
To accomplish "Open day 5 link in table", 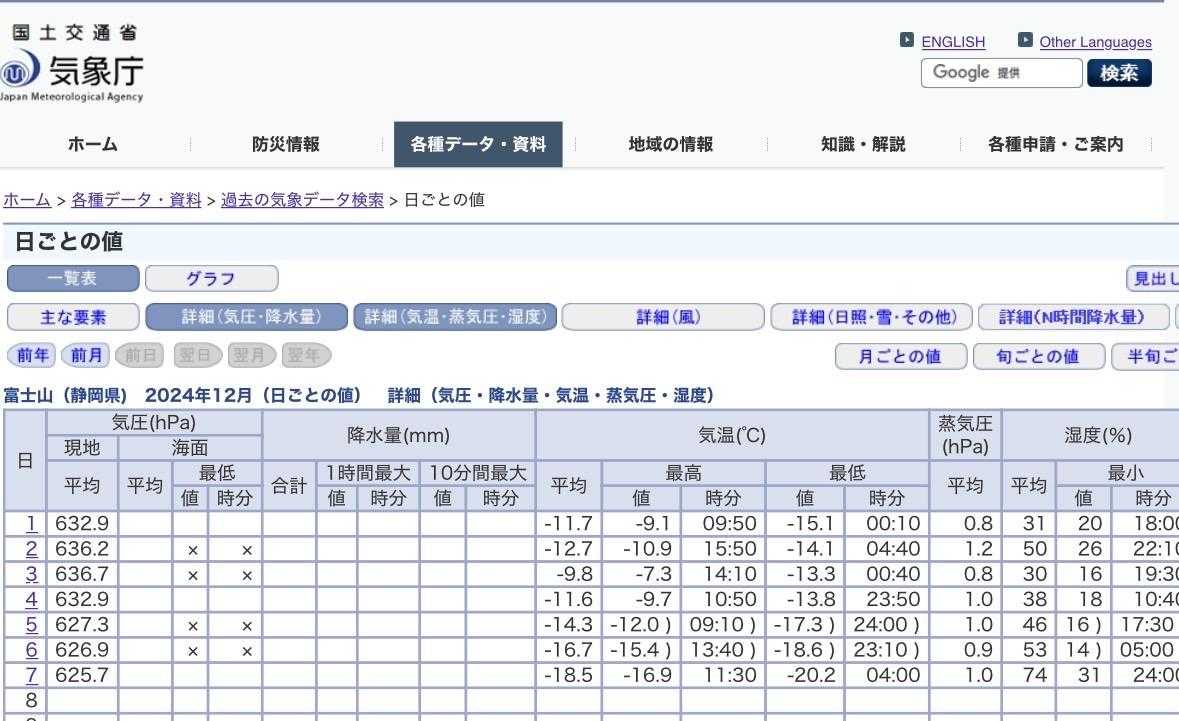I will (x=31, y=625).
